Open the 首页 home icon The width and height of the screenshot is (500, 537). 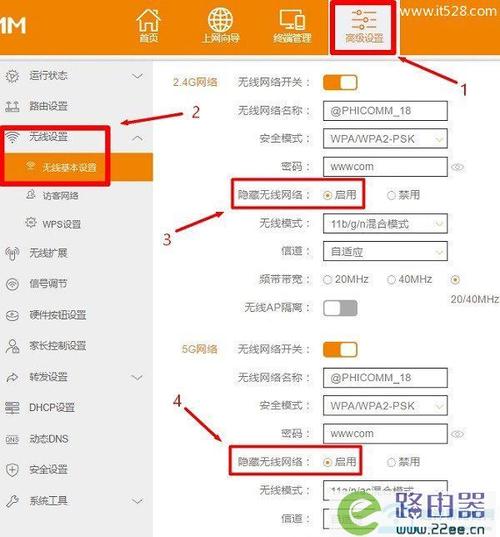click(x=148, y=21)
